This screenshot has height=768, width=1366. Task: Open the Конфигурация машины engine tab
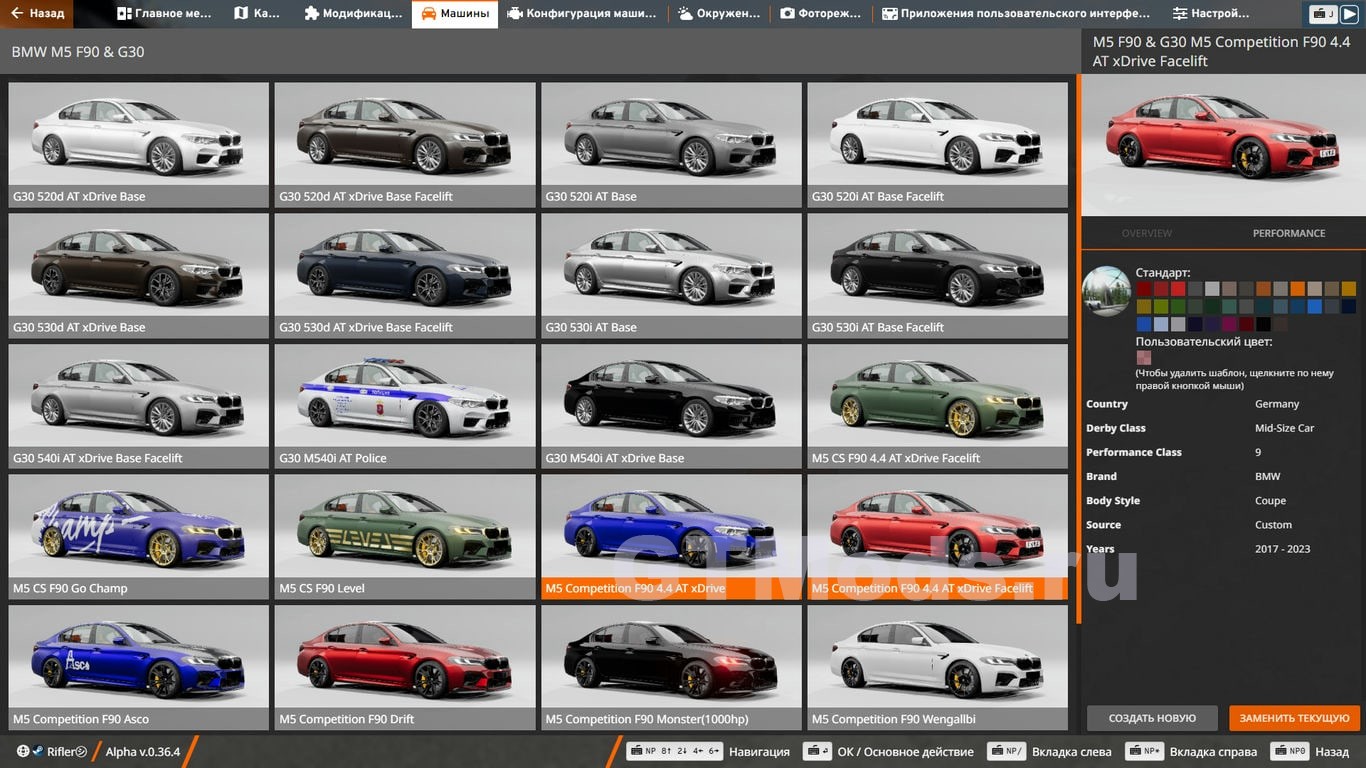[x=581, y=14]
